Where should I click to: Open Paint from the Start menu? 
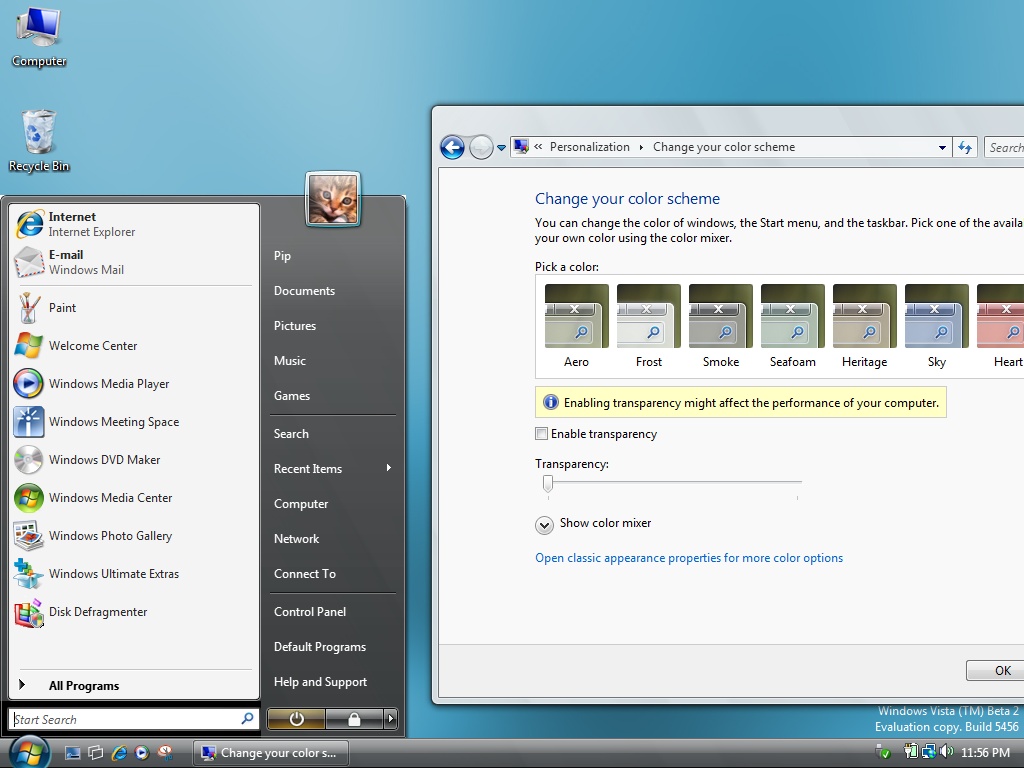(x=134, y=308)
